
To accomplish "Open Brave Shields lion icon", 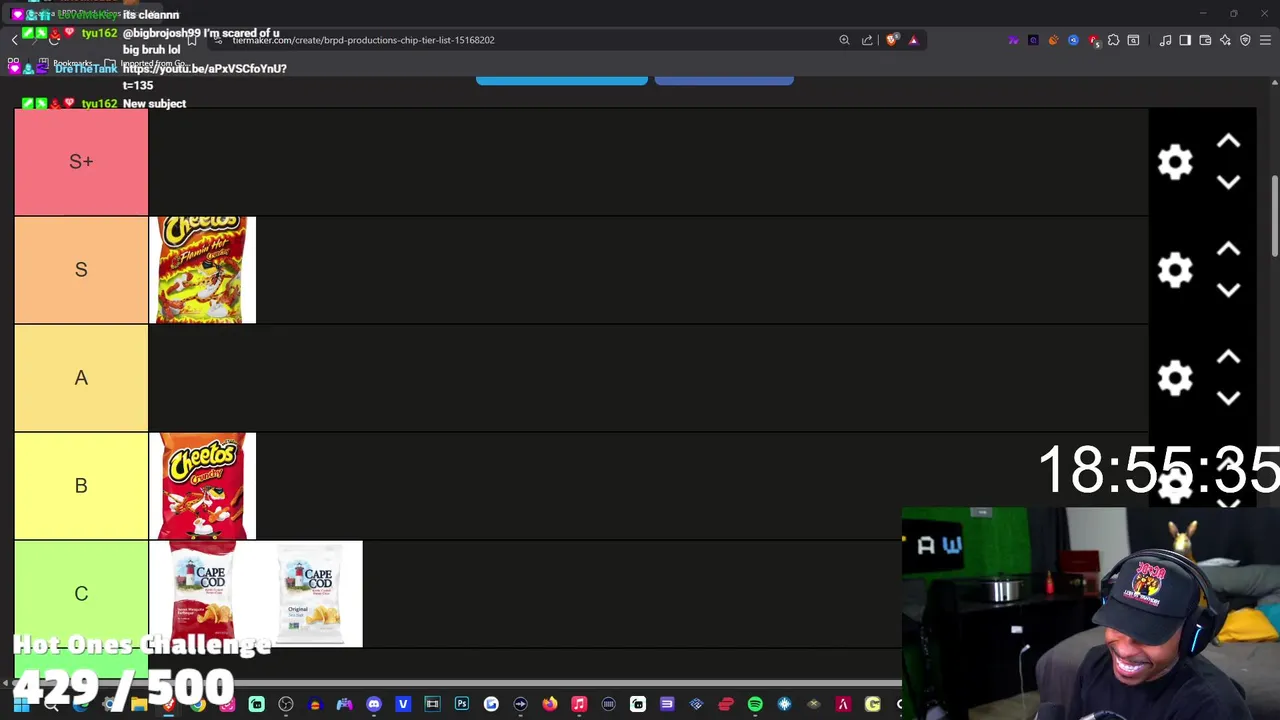I will point(891,40).
